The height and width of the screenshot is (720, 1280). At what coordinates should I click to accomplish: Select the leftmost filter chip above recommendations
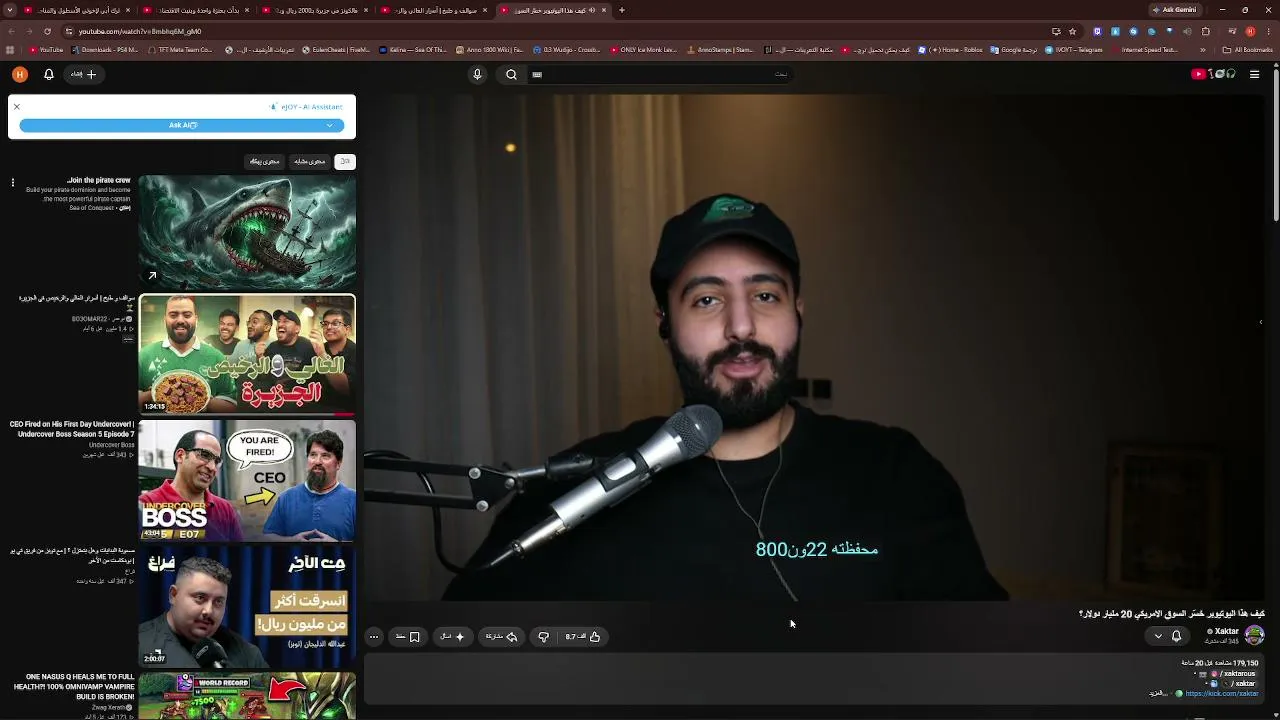tap(265, 161)
